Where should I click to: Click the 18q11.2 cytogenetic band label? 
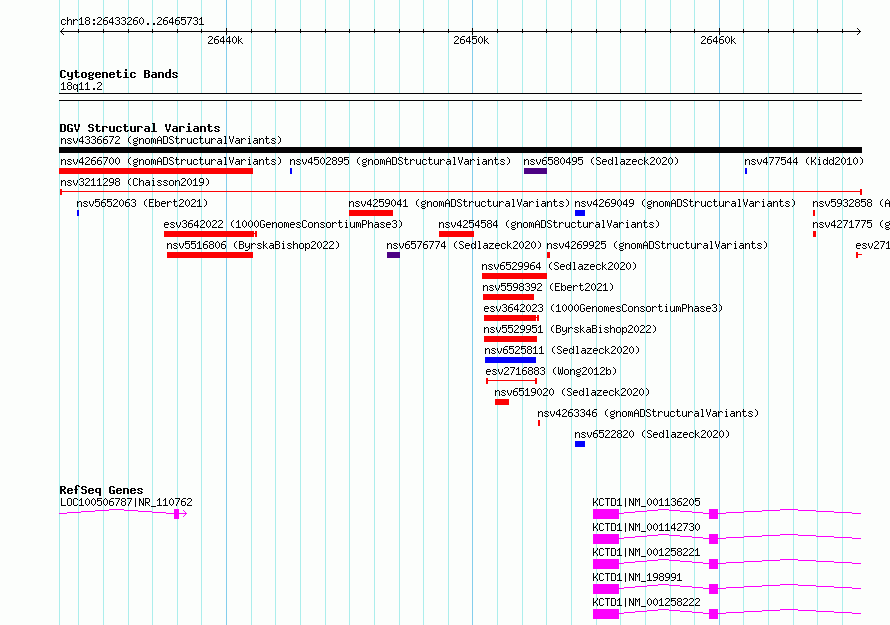coord(81,86)
